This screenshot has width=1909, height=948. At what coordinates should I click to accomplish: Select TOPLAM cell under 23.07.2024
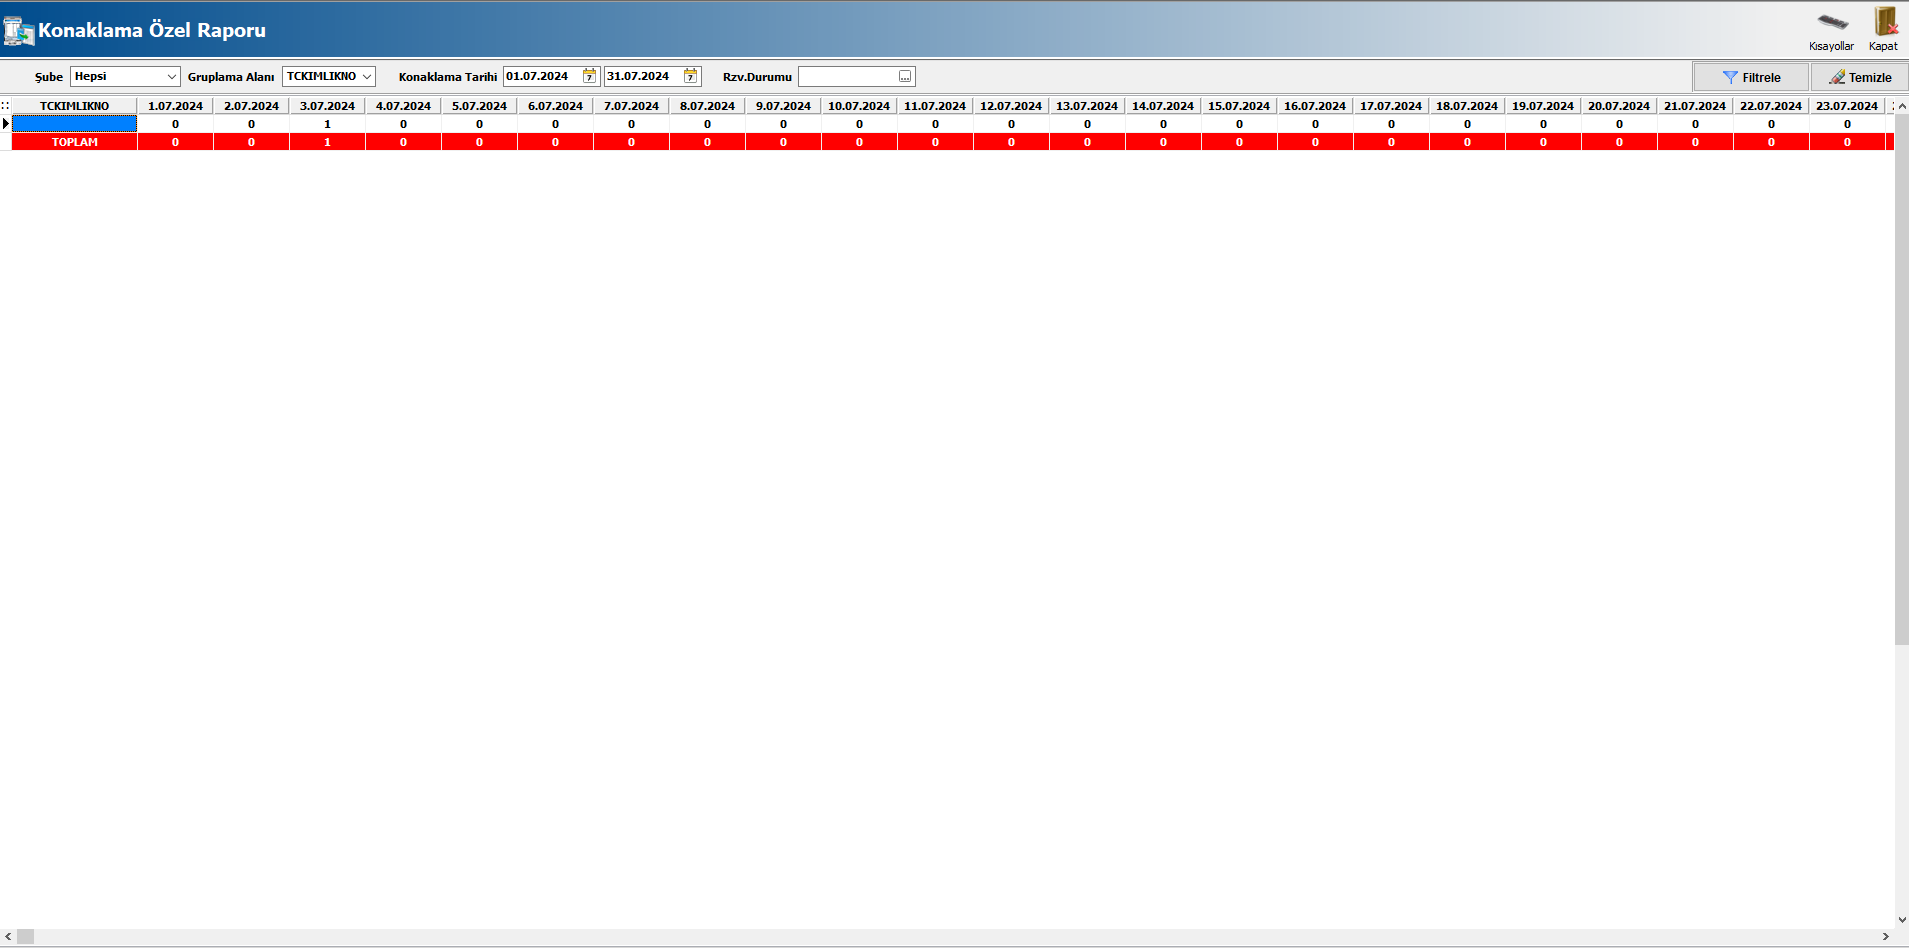click(1847, 142)
